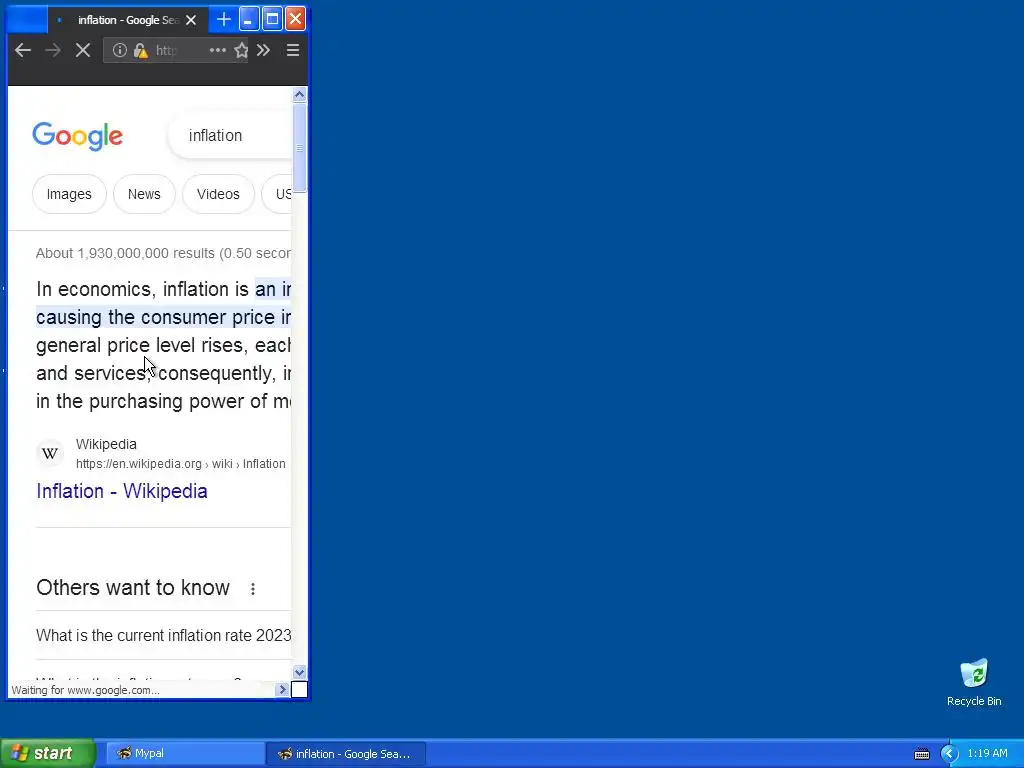Switch to inflation Google Search taskbar button
1024x768 pixels.
346,754
